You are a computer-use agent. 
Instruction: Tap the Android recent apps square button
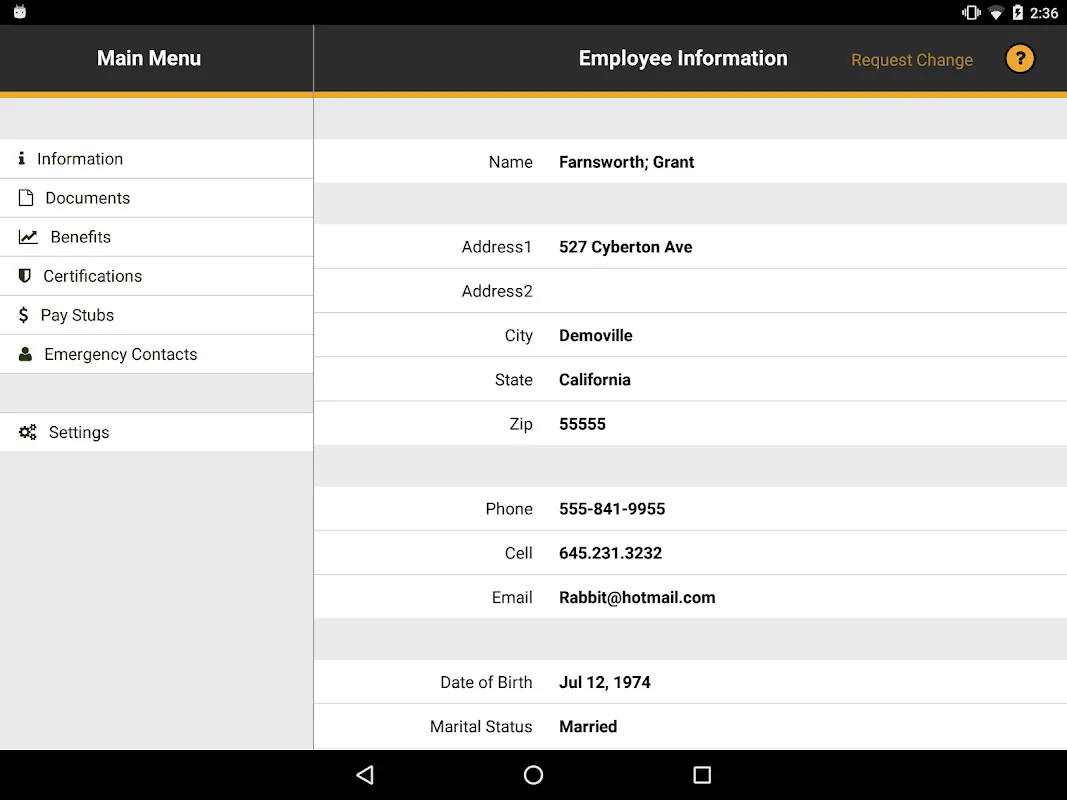[x=702, y=775]
